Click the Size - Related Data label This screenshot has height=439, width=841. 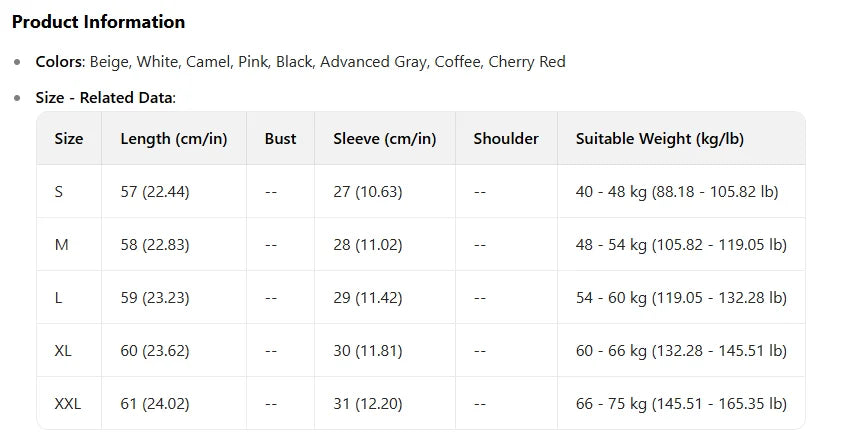coord(105,98)
